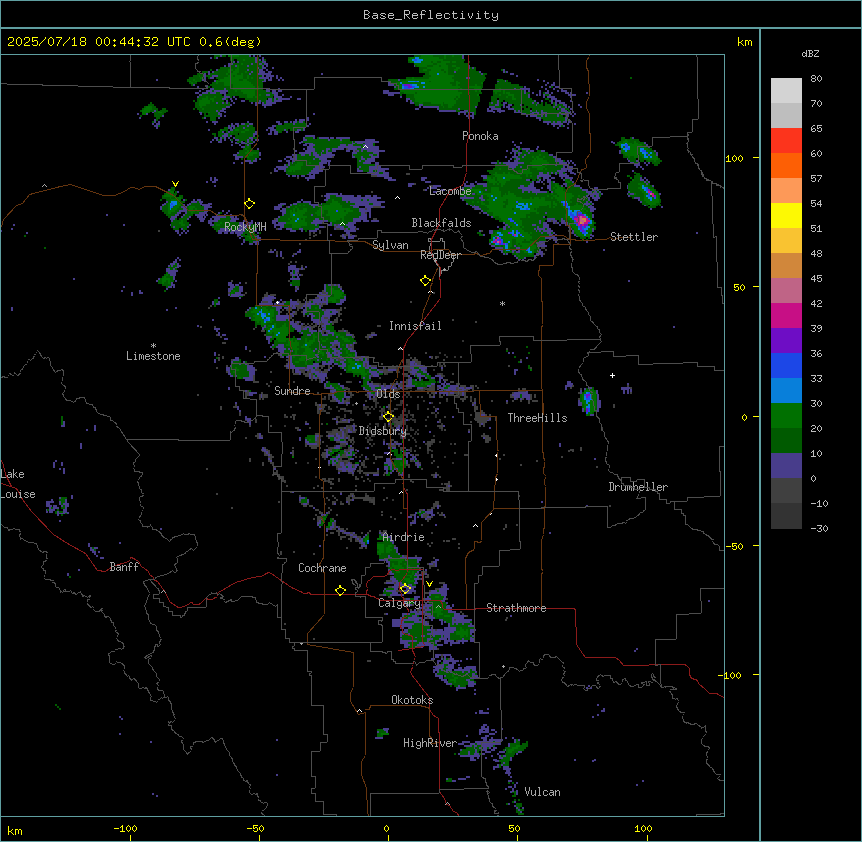This screenshot has width=862, height=842.
Task: Click the Sylvan label
Action: coord(390,245)
